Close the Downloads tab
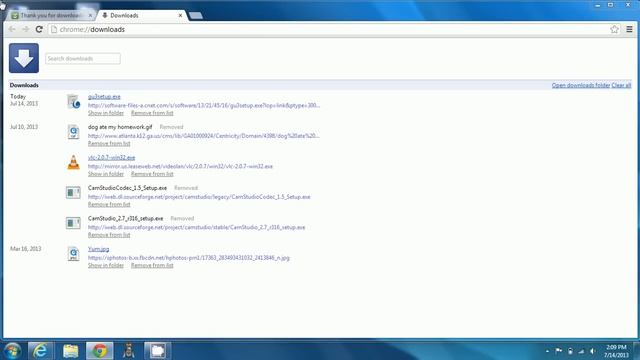This screenshot has height=360, width=640. [x=180, y=15]
